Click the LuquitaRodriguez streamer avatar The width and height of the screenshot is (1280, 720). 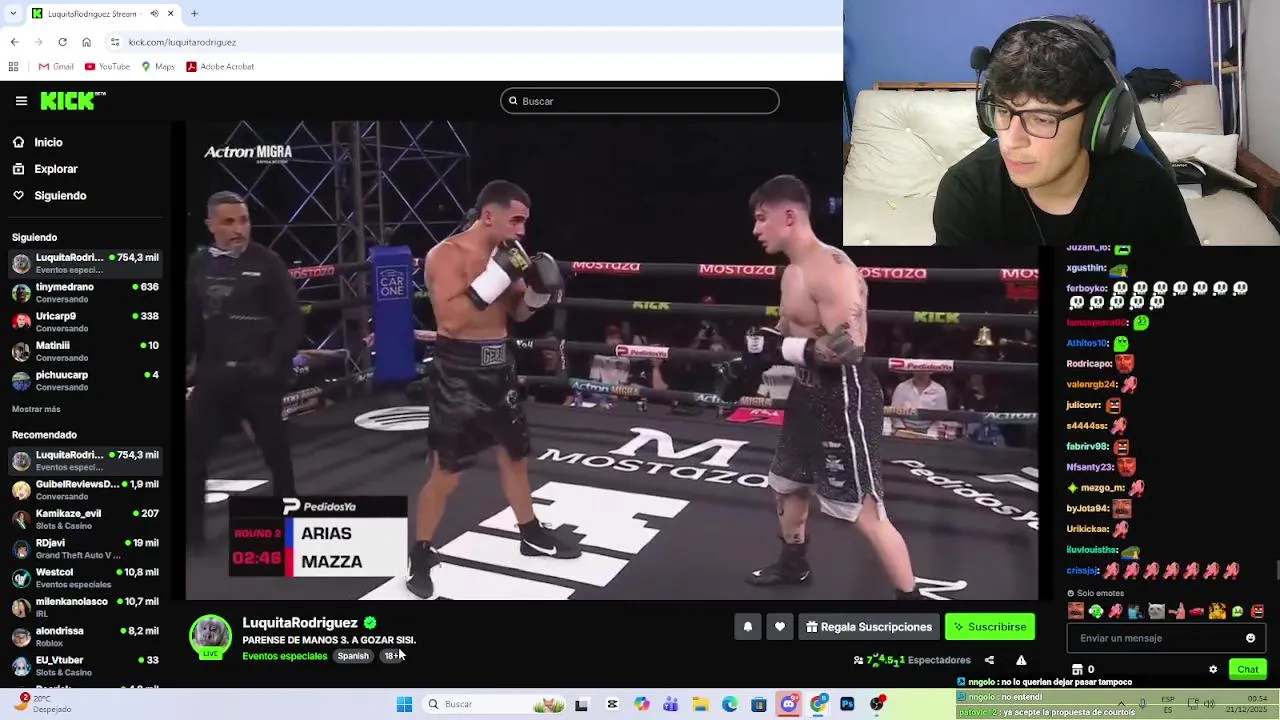coord(210,637)
